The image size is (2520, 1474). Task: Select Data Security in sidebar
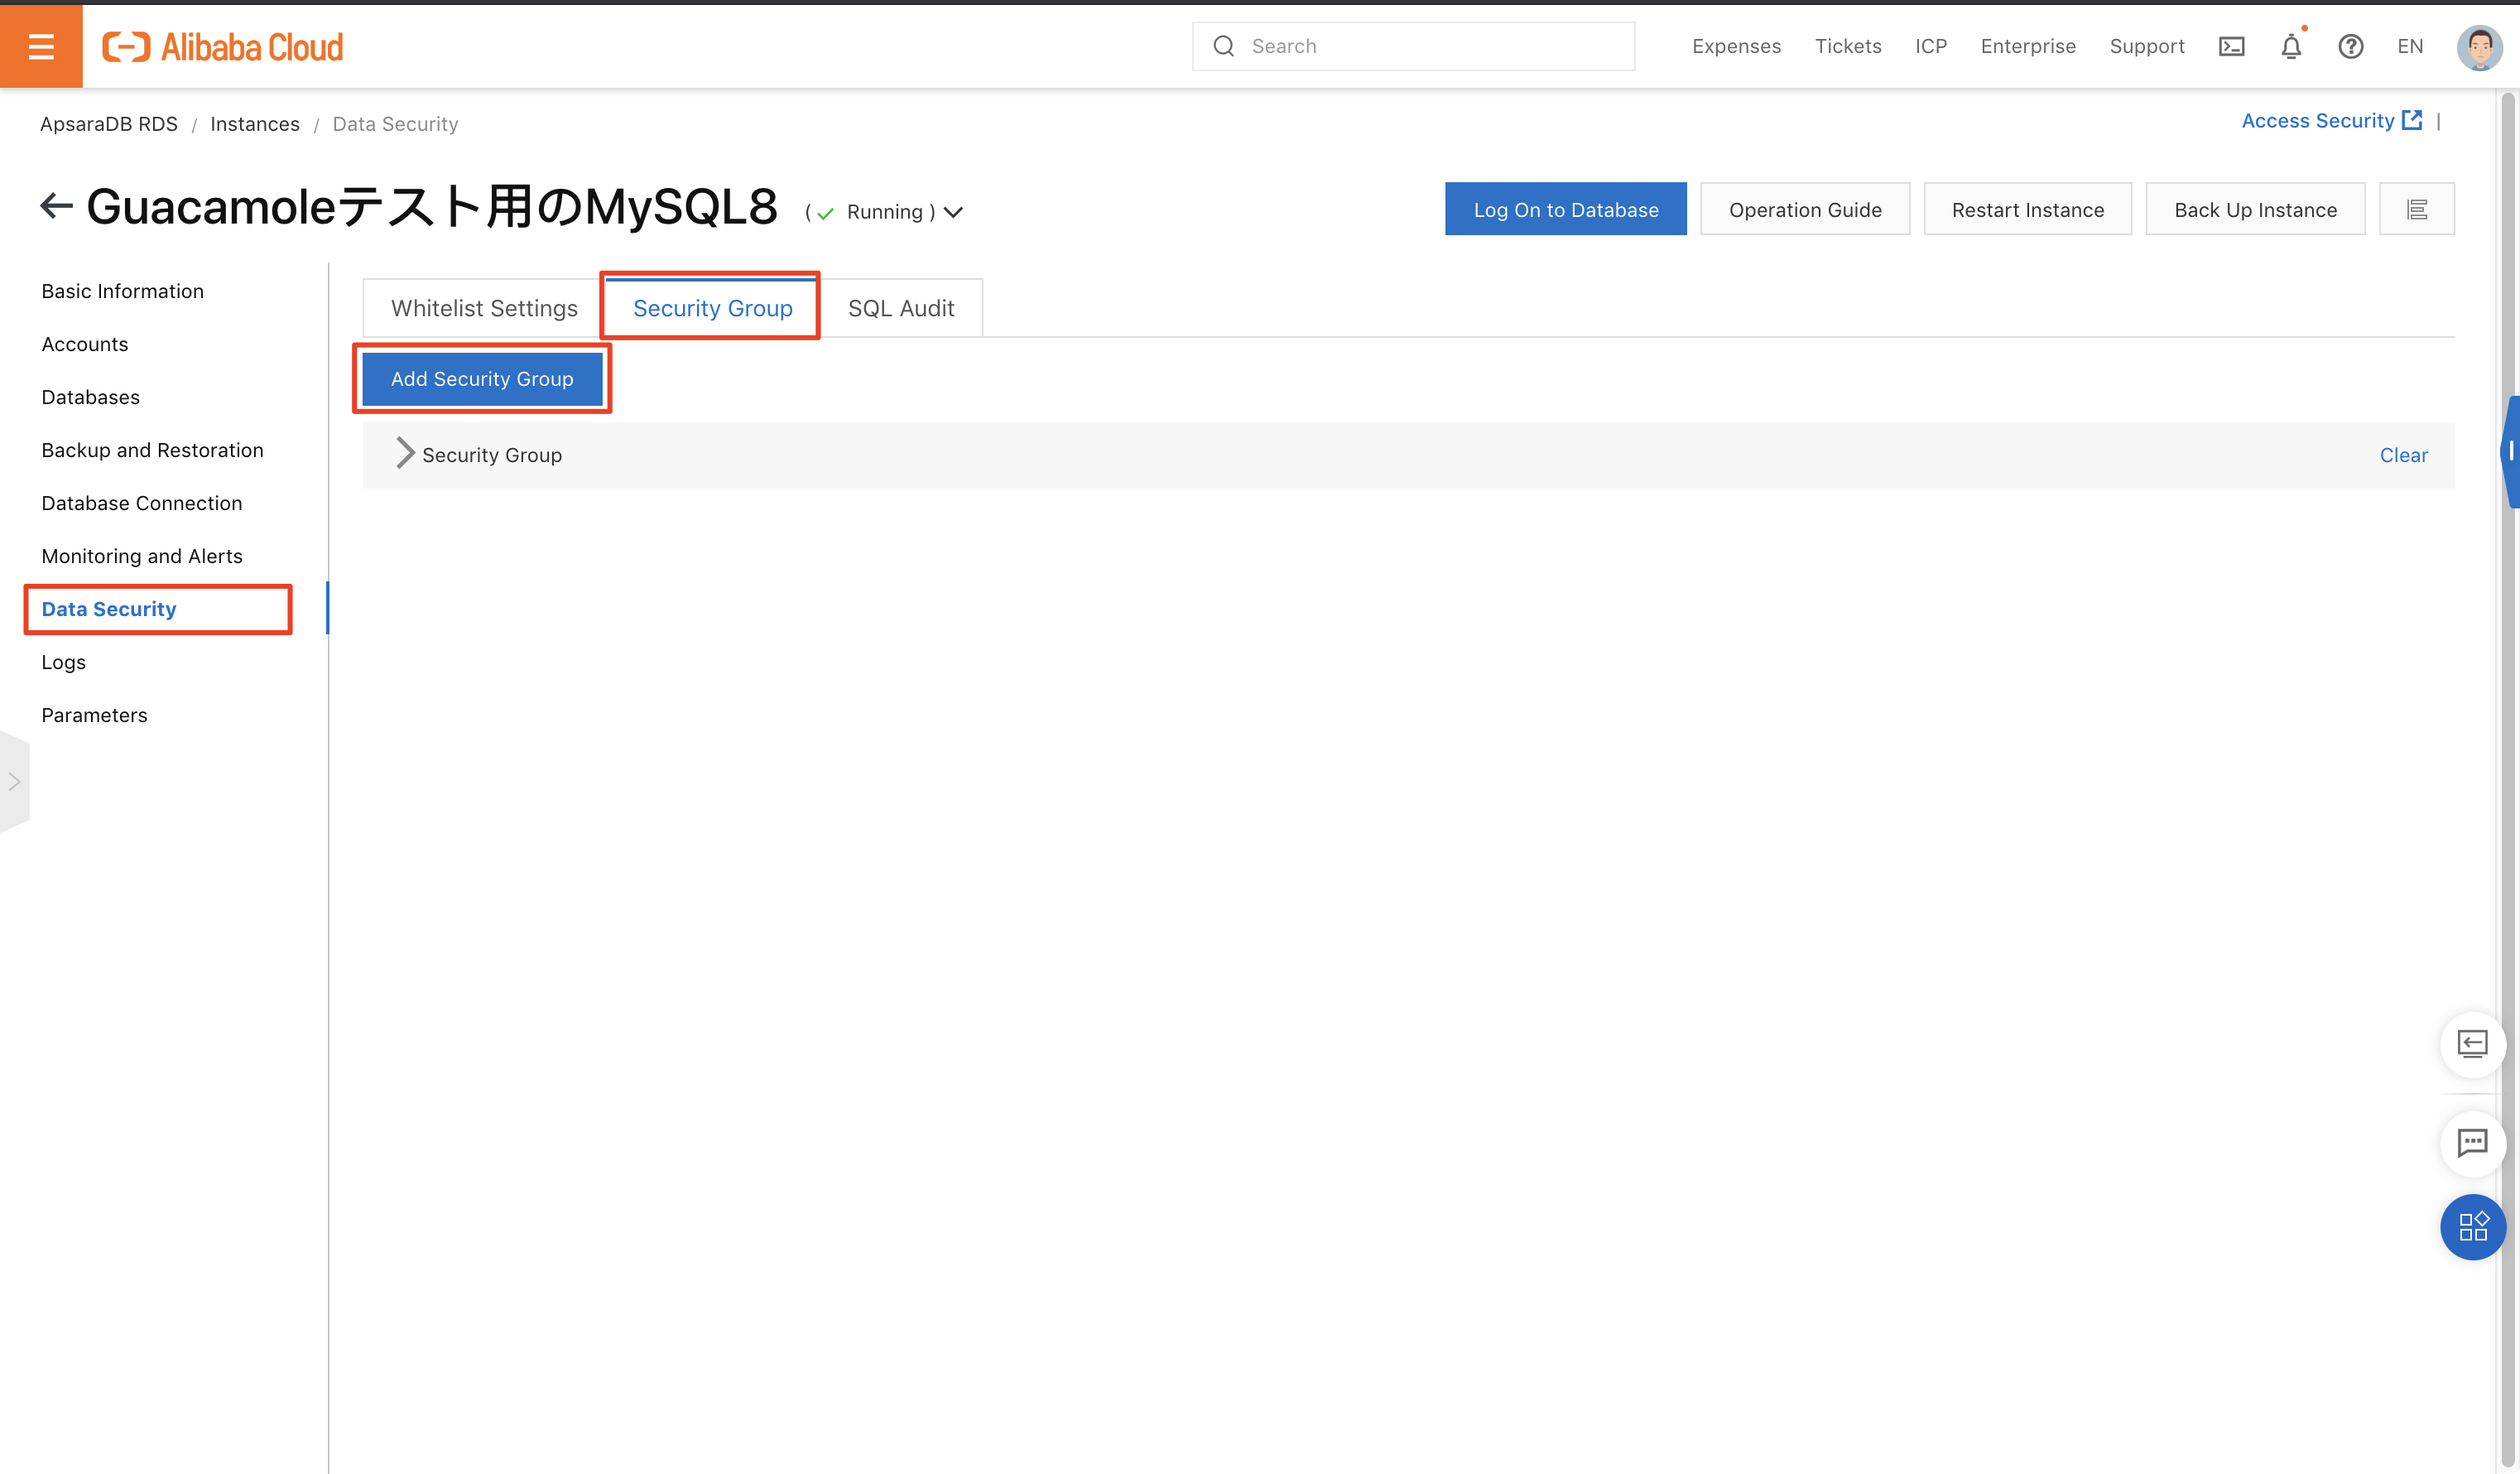pyautogui.click(x=109, y=609)
